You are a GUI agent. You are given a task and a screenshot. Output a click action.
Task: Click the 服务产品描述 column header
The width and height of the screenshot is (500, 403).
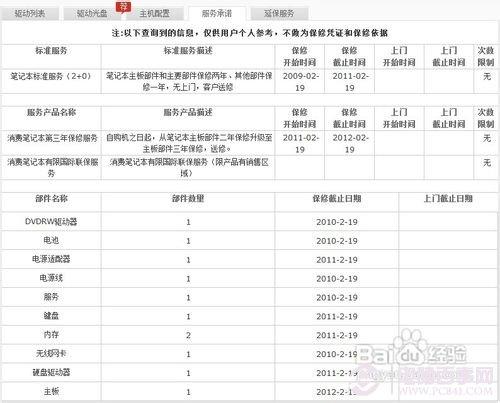[x=188, y=112]
